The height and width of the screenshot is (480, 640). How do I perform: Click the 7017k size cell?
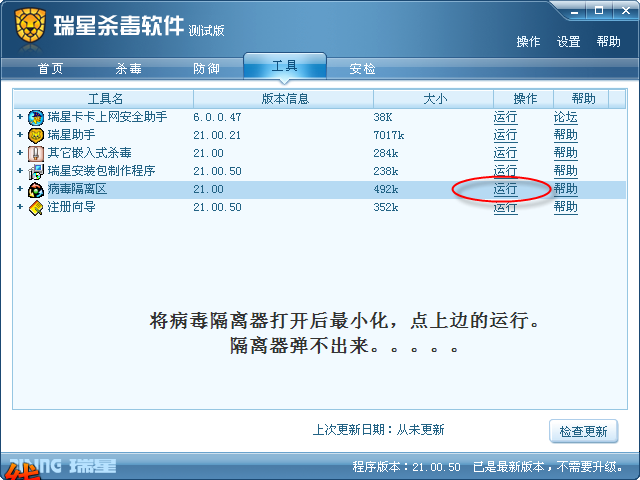(x=389, y=135)
